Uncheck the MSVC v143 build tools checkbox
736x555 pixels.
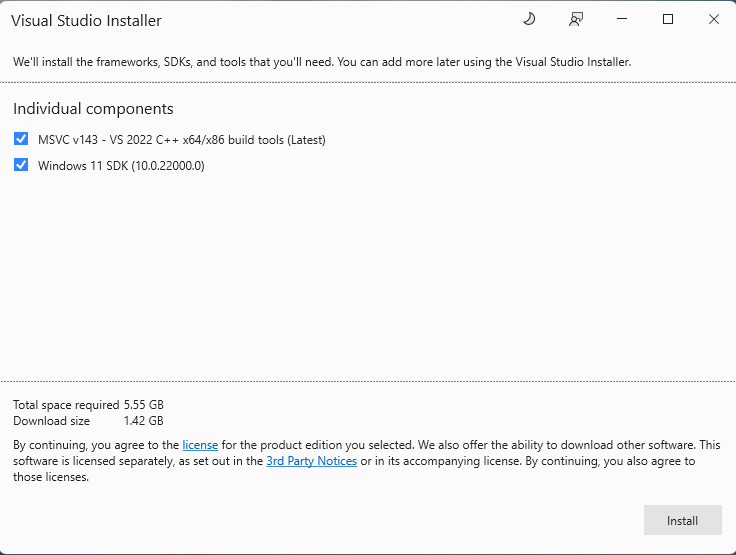(x=21, y=139)
